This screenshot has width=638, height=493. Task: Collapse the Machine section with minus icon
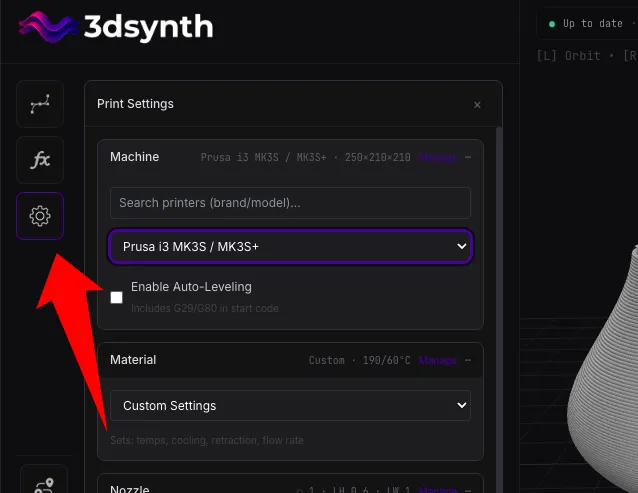[468, 157]
